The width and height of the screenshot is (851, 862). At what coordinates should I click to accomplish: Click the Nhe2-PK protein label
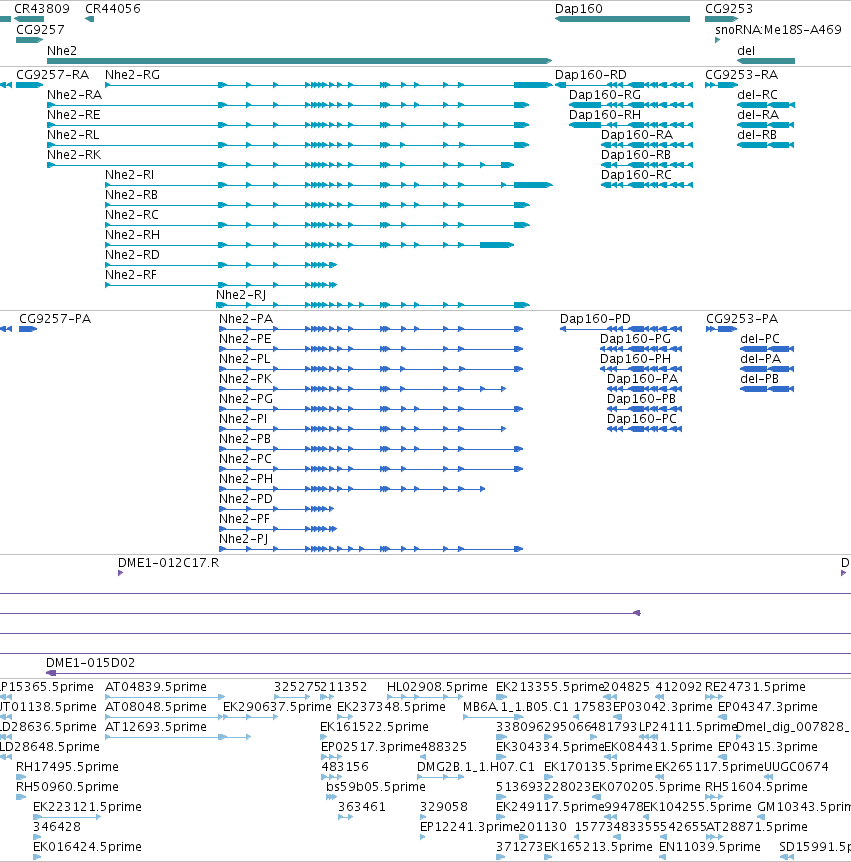pyautogui.click(x=245, y=379)
